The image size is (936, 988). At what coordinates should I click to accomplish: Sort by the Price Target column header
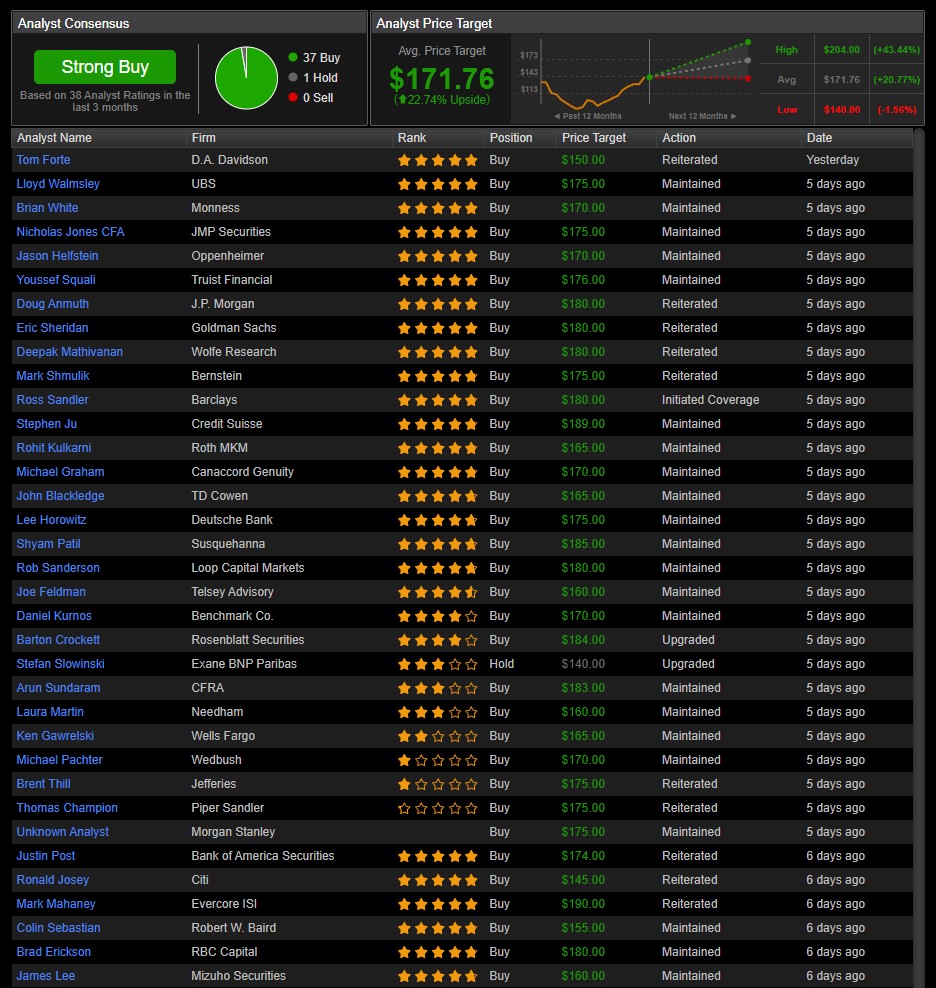(x=594, y=137)
